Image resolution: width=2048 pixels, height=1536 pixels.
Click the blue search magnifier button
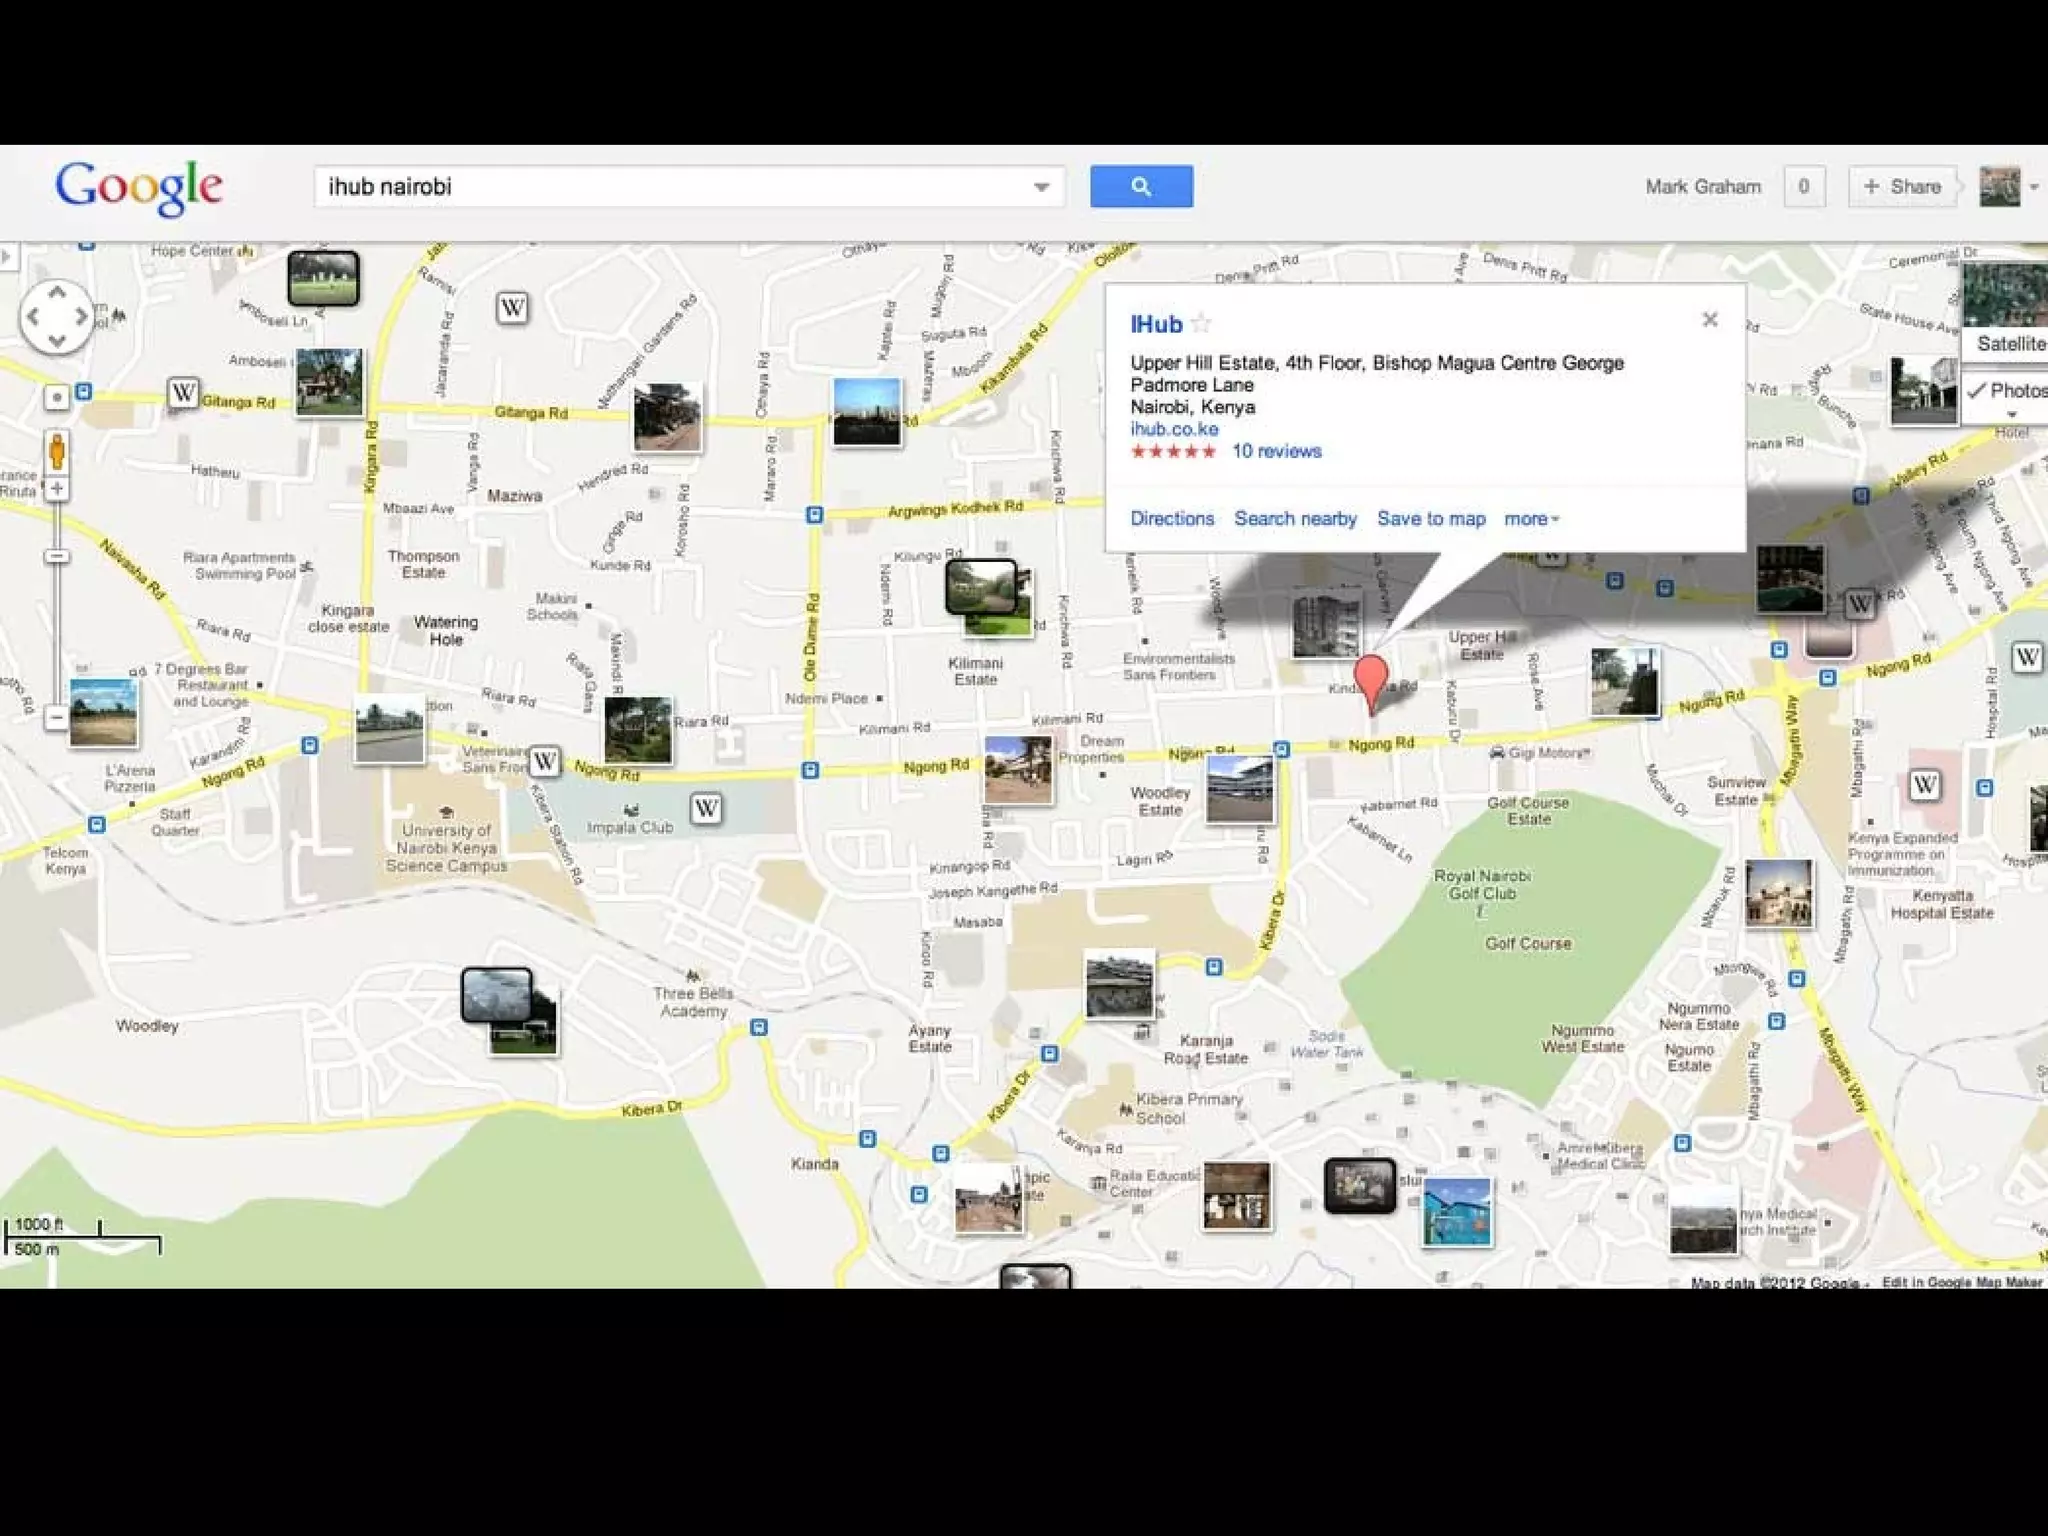1140,186
